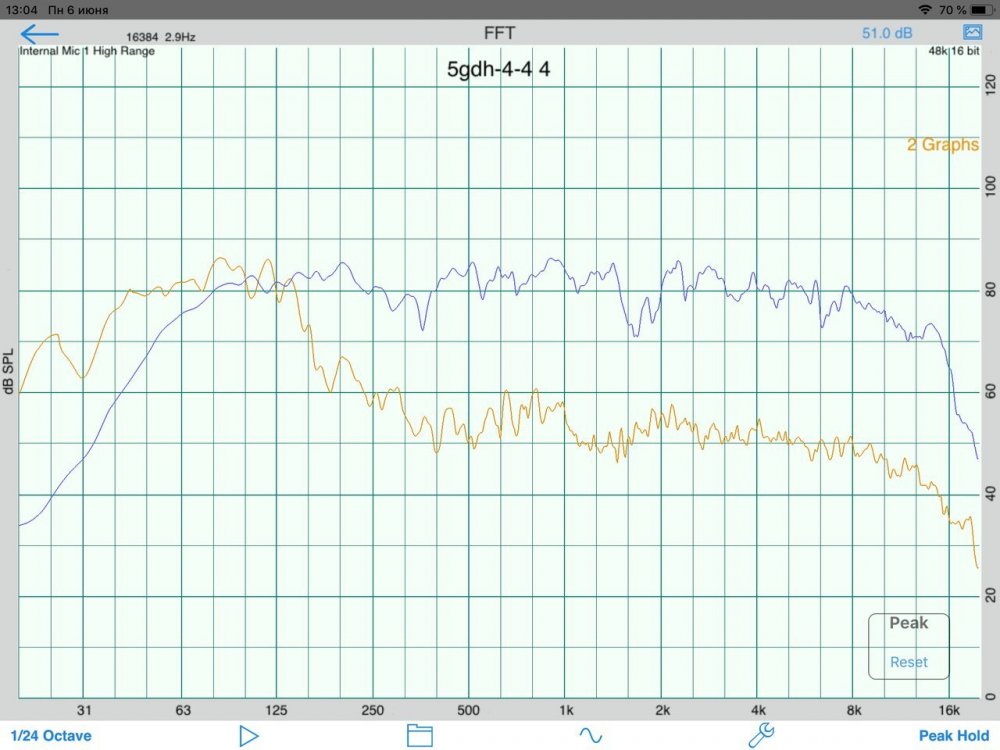
Task: Change the 48k 16 bit sample format
Action: click(953, 51)
